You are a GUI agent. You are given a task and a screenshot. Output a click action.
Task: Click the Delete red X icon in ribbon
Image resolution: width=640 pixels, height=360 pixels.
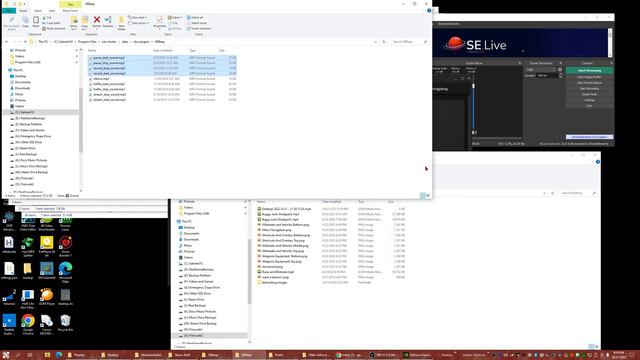pyautogui.click(x=97, y=20)
